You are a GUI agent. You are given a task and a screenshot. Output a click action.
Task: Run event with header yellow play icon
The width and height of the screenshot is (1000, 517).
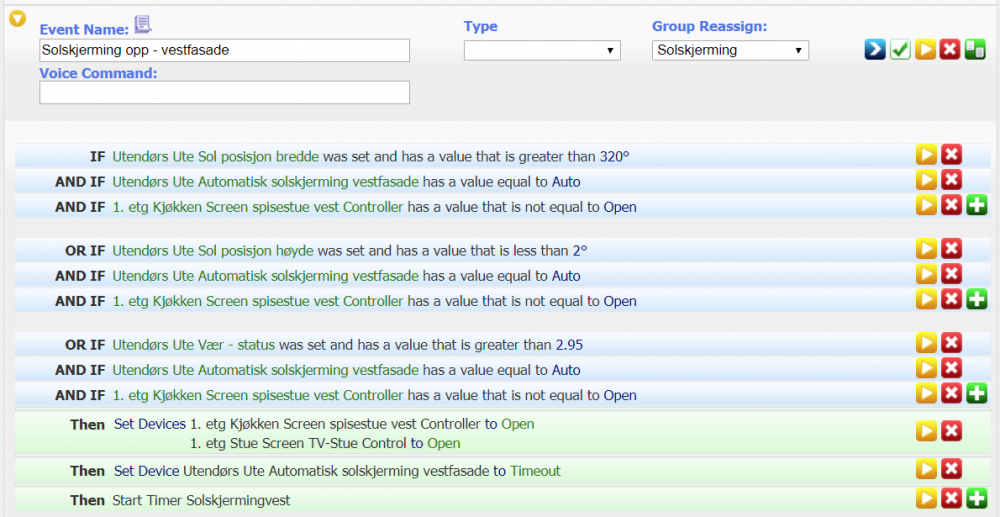(925, 50)
